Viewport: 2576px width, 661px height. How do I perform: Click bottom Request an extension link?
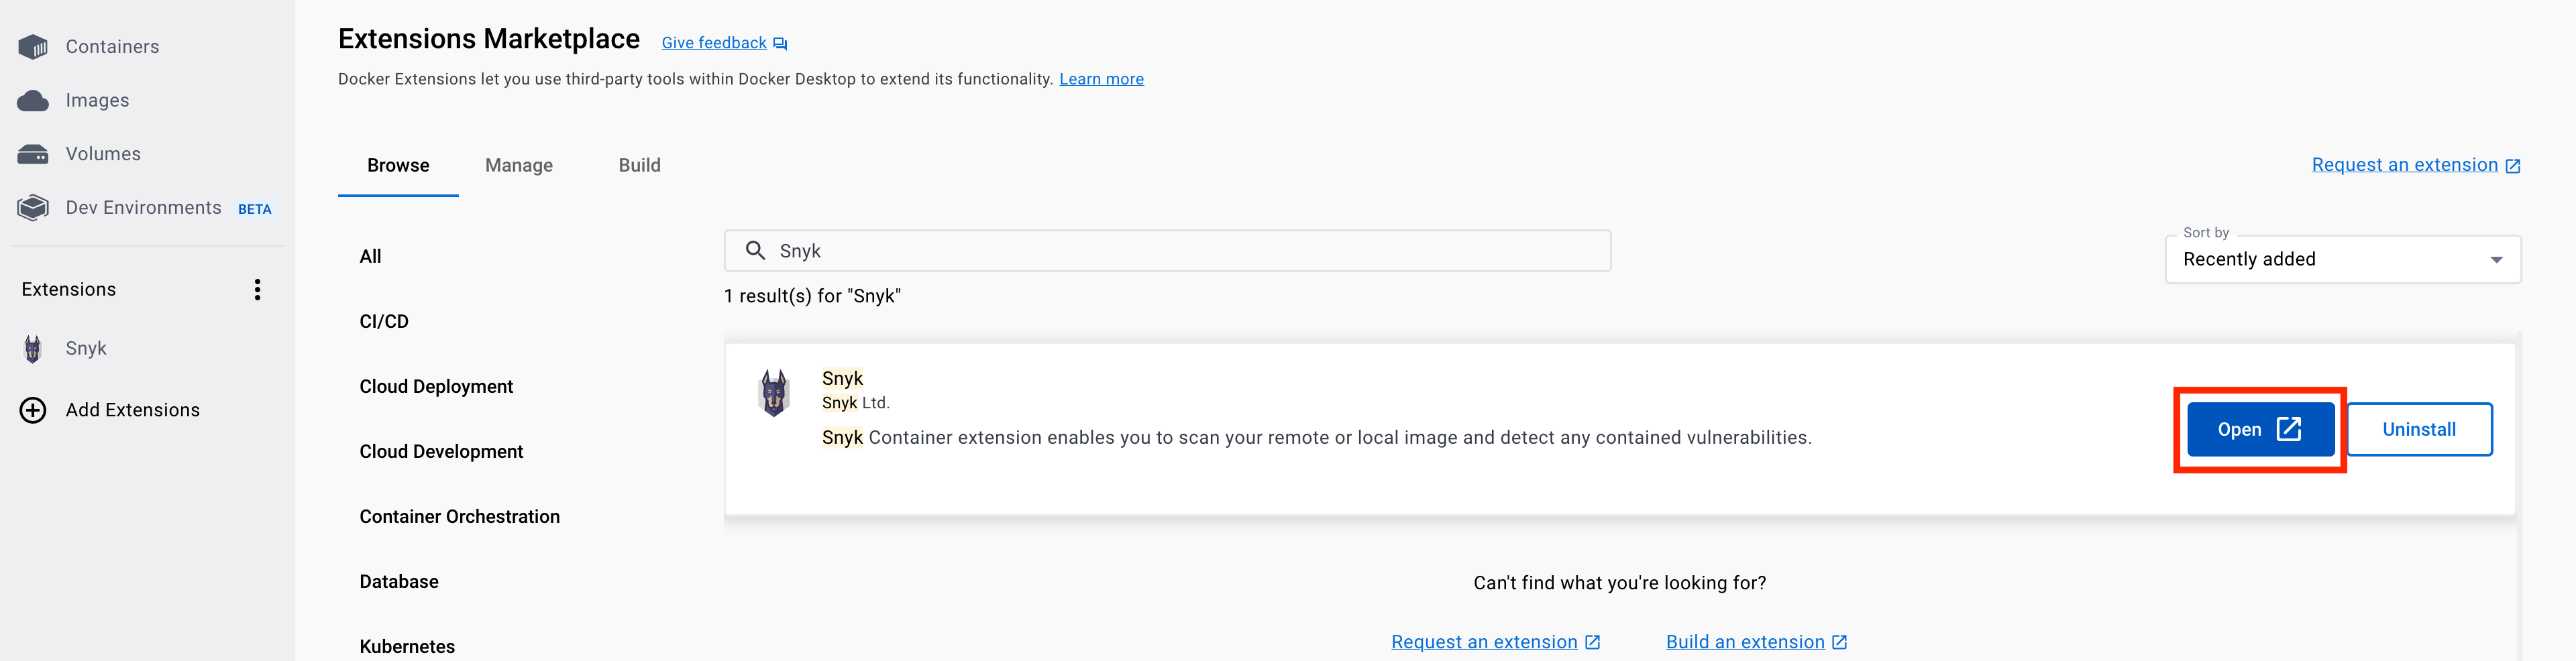pos(1484,643)
